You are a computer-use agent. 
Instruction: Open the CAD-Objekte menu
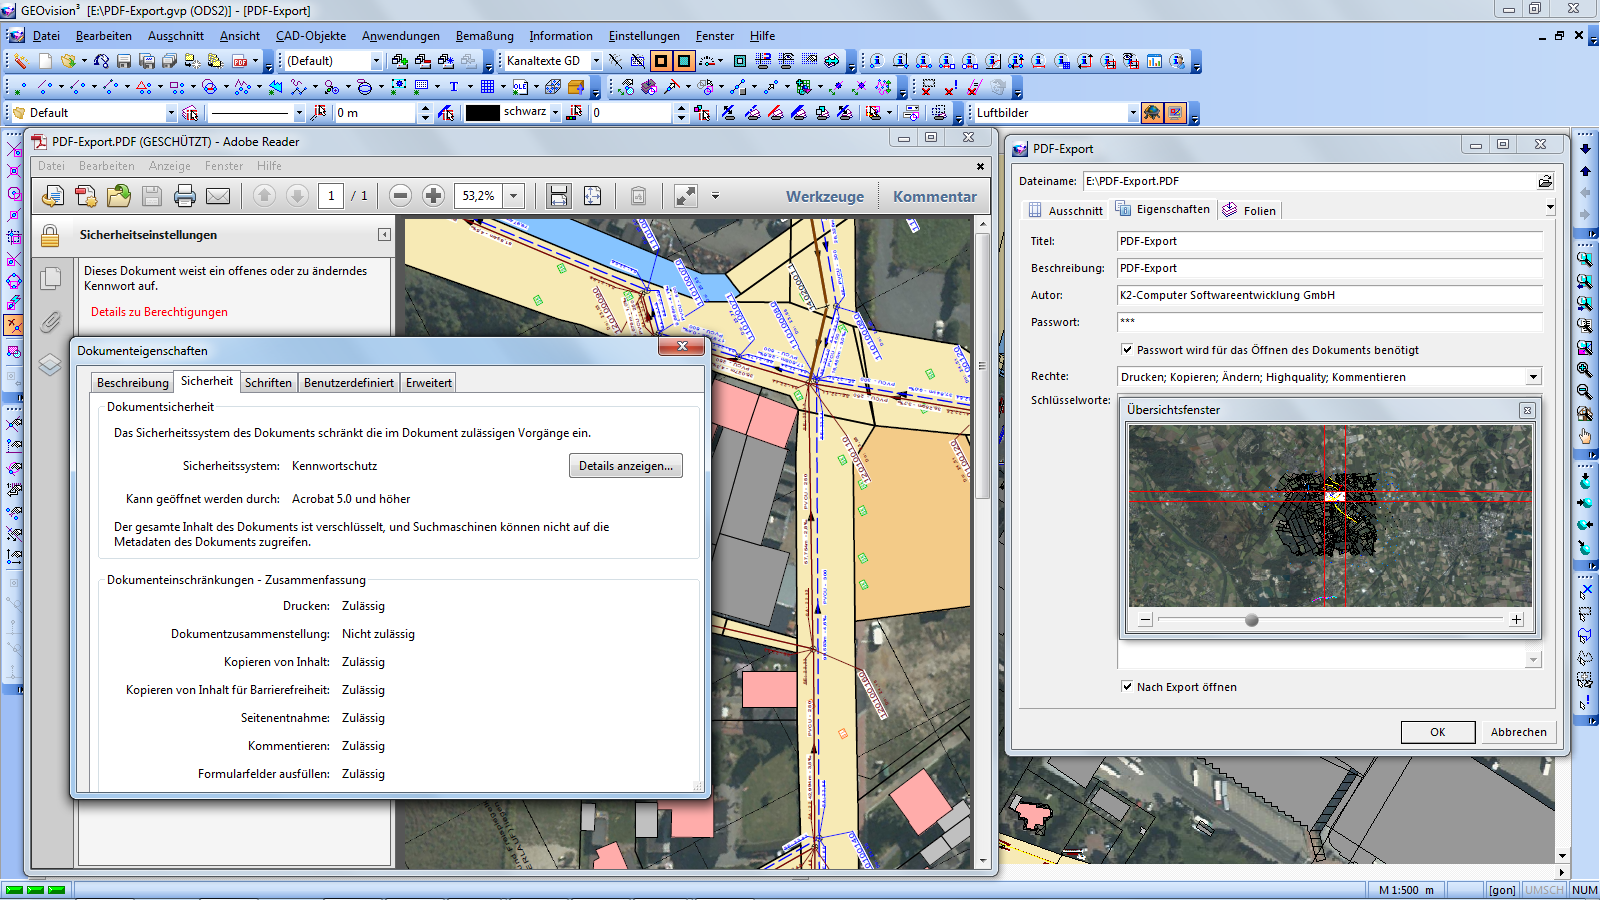point(311,36)
